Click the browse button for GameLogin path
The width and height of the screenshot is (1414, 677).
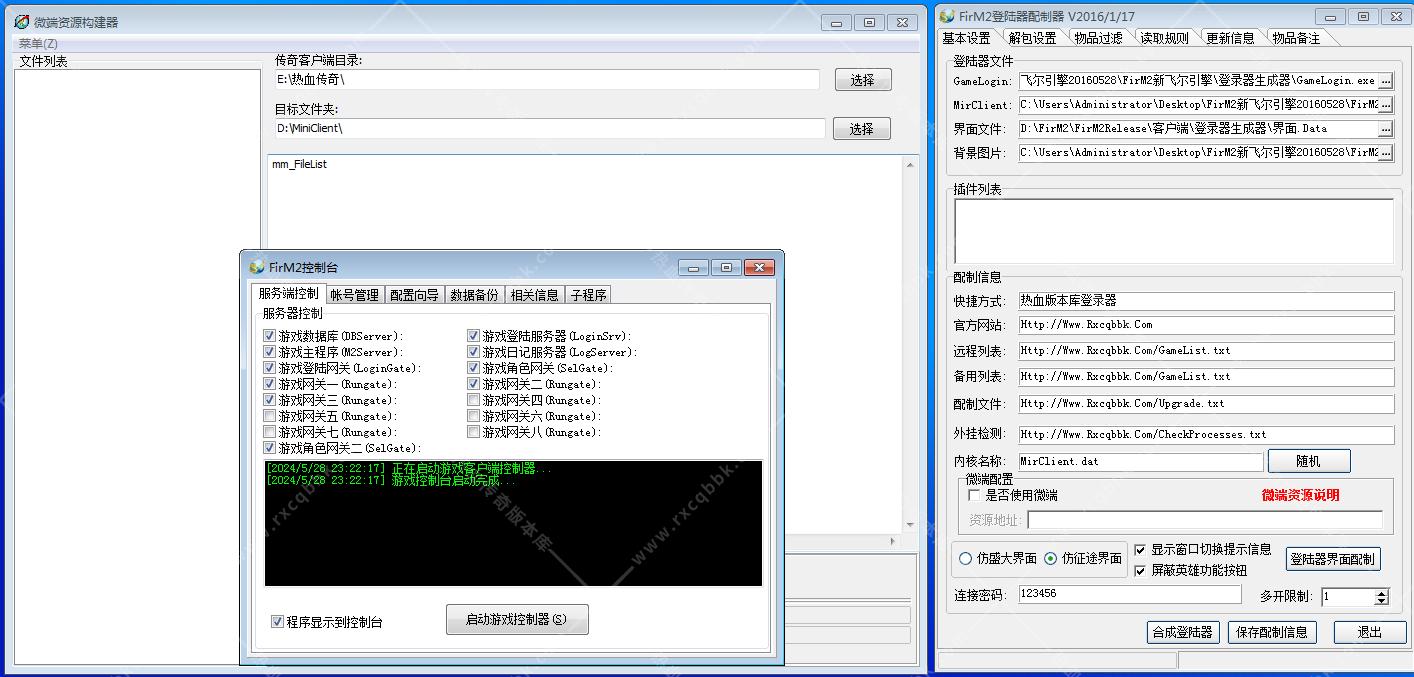pyautogui.click(x=1385, y=81)
